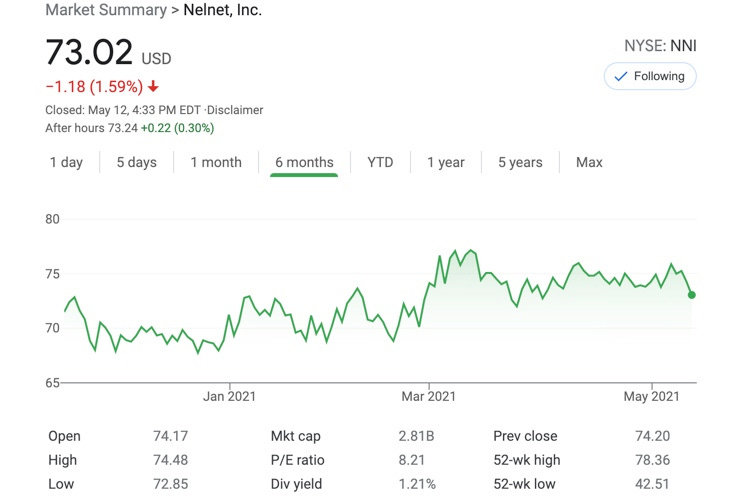Image resolution: width=739 pixels, height=497 pixels.
Task: Switch to the 1 year tab
Action: (446, 163)
